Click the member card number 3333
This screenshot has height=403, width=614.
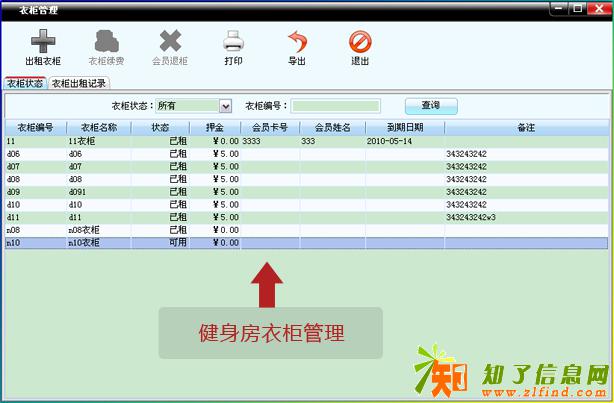tap(251, 141)
